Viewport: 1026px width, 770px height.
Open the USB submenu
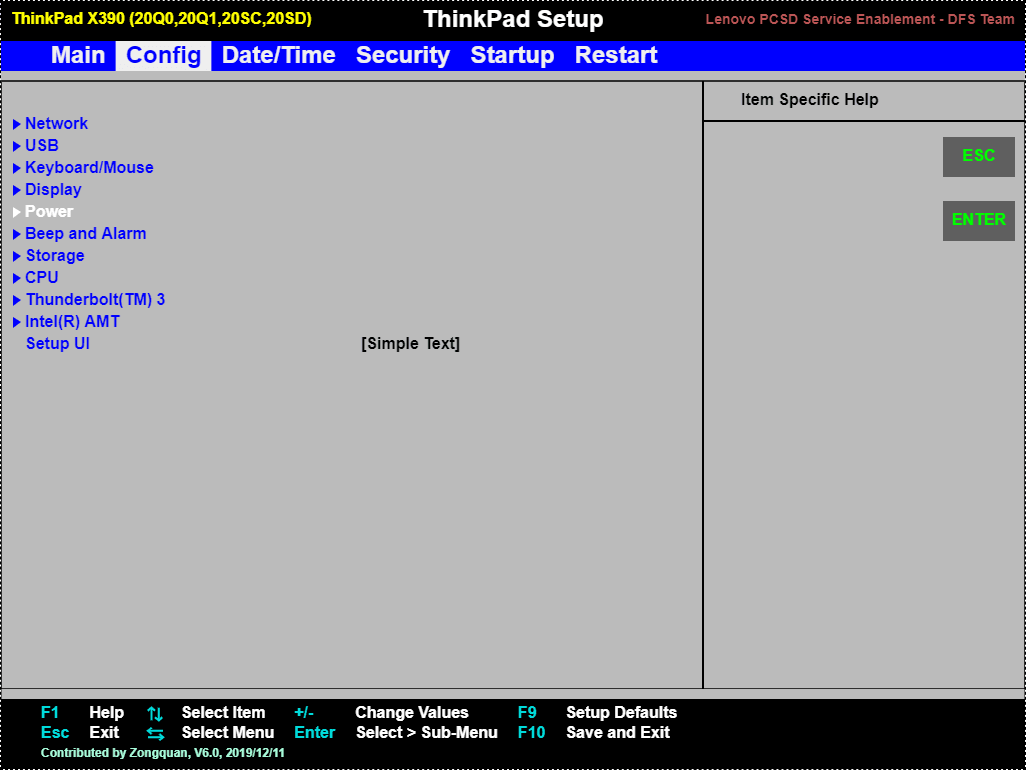(42, 145)
